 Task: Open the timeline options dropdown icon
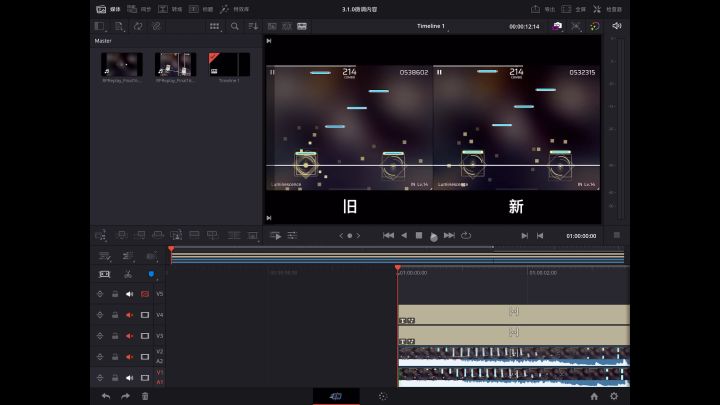tap(105, 256)
